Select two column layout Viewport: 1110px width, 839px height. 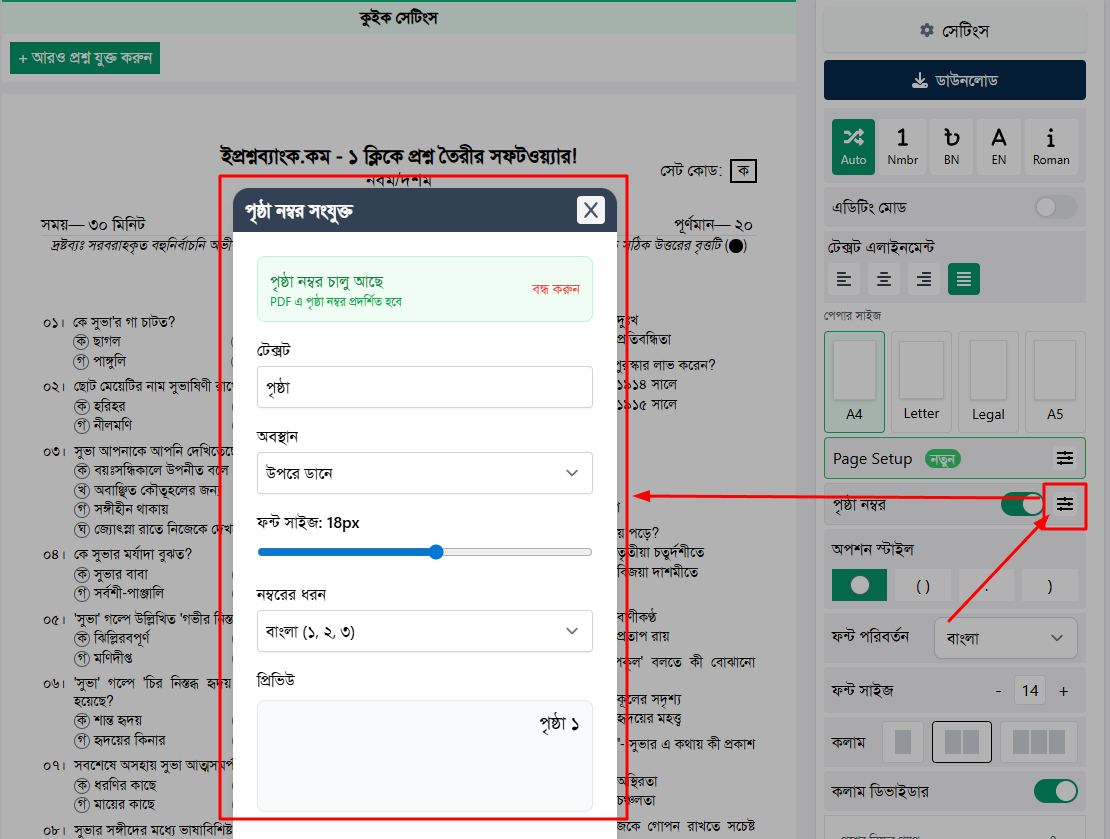pyautogui.click(x=961, y=742)
